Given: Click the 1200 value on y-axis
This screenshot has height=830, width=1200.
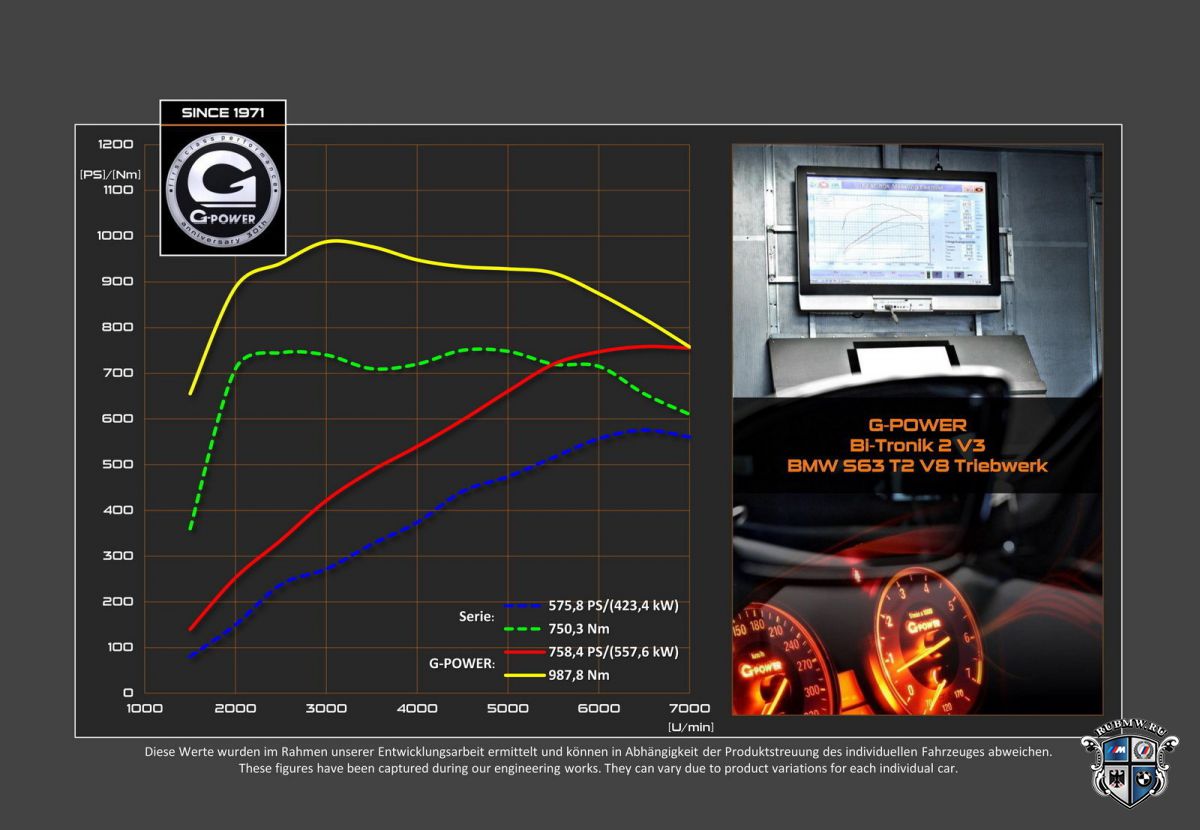Looking at the screenshot, I should (115, 144).
